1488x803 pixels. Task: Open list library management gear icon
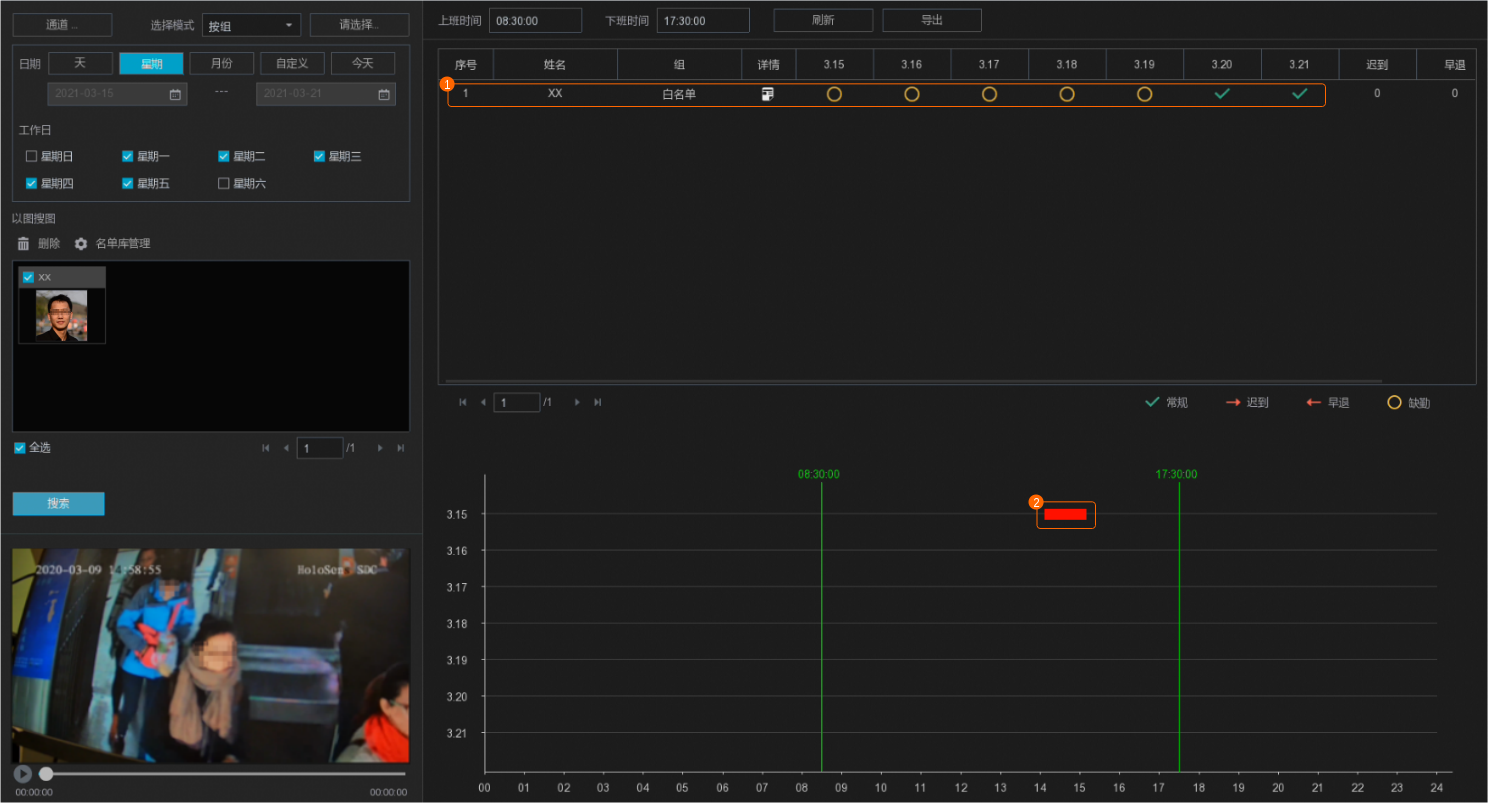81,244
